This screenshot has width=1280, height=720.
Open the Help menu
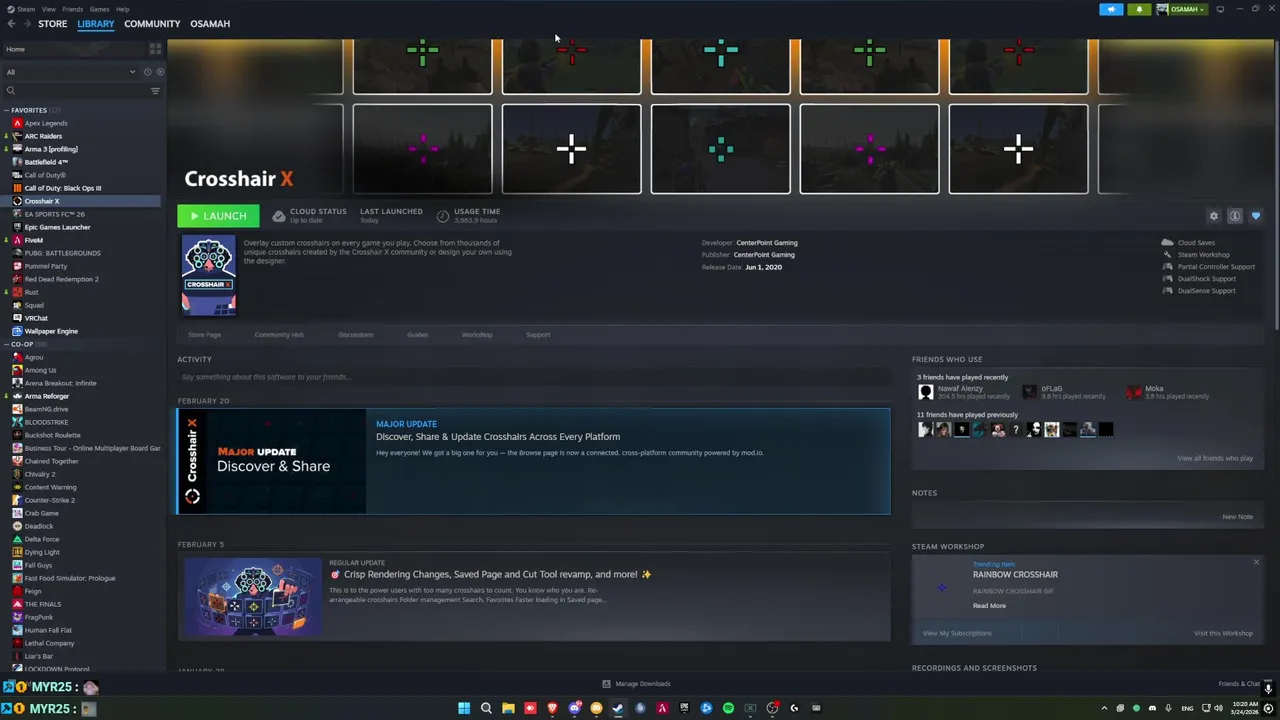122,9
